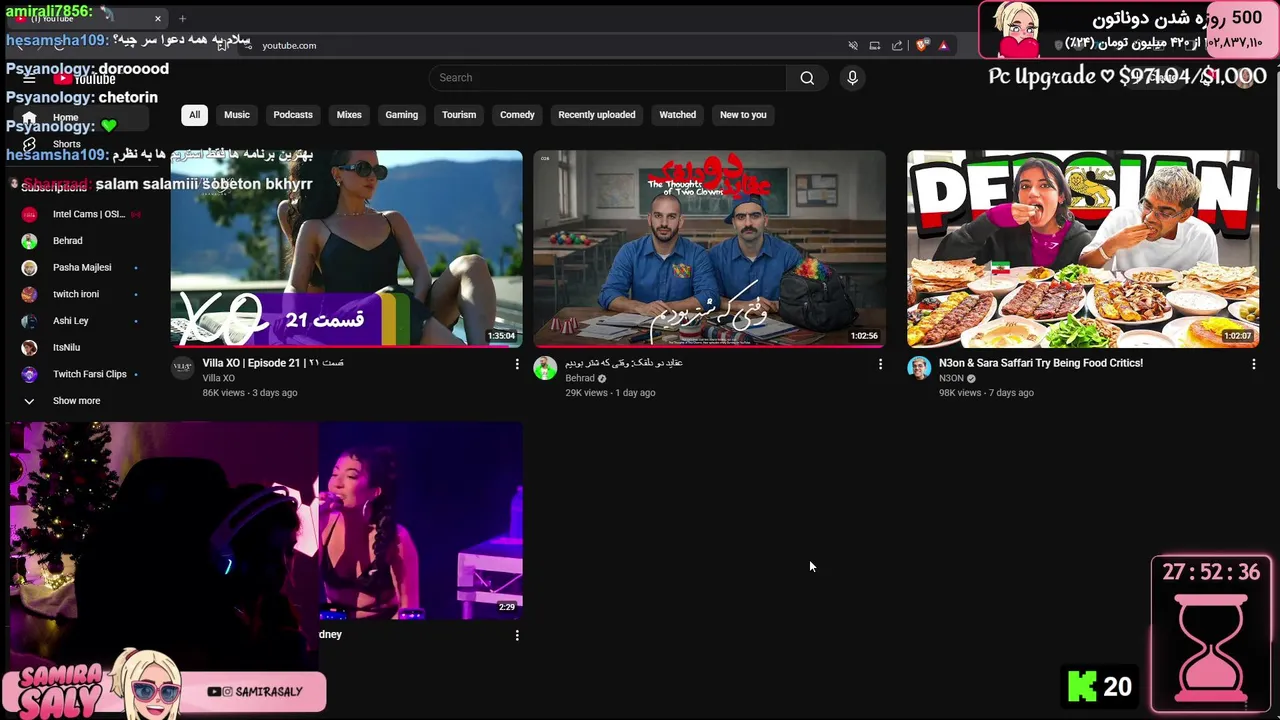This screenshot has width=1280, height=720.
Task: Click the Home icon in sidebar
Action: click(x=30, y=117)
